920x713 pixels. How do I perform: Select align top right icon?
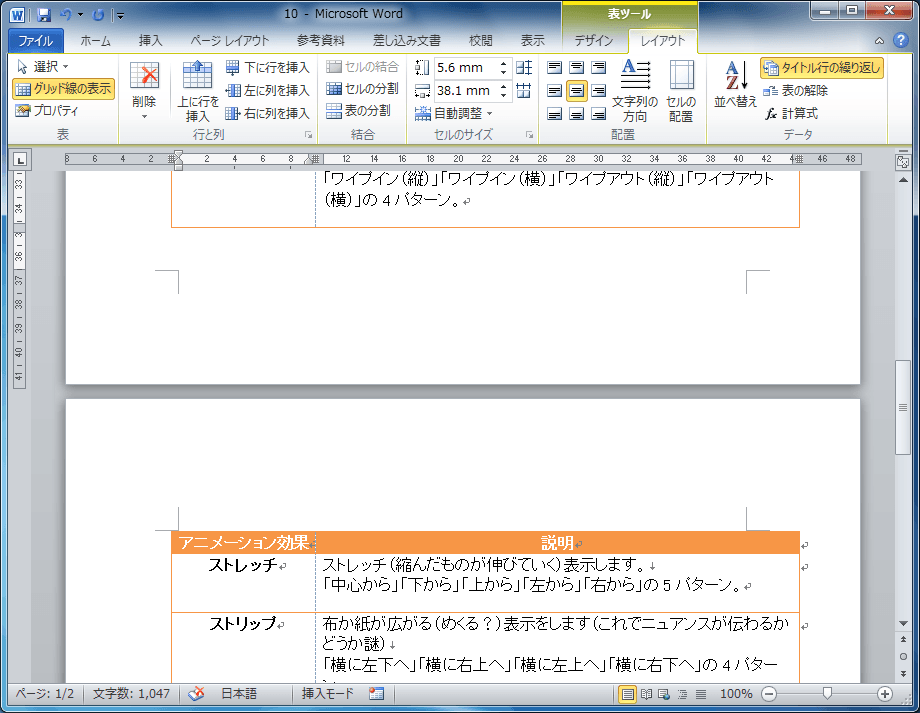pos(598,67)
